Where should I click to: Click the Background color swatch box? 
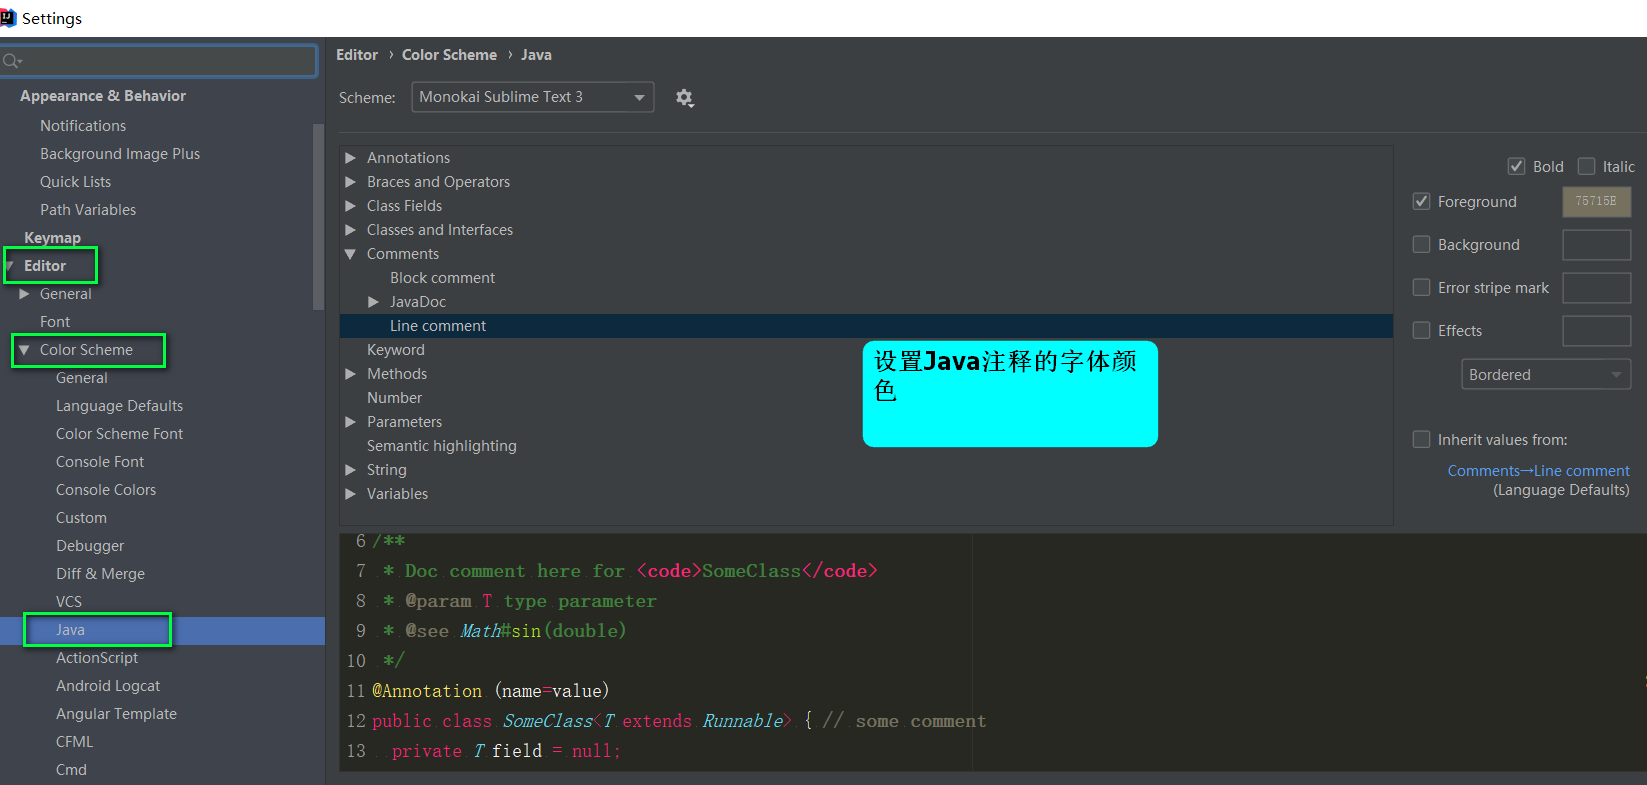click(1596, 244)
